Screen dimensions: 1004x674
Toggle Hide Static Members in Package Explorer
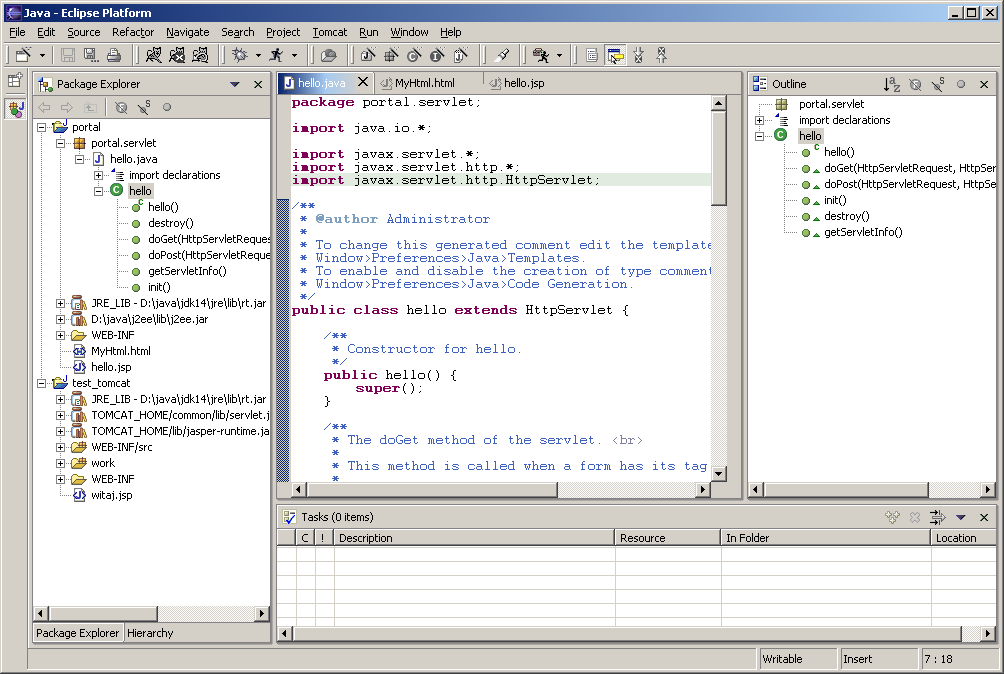tap(144, 108)
